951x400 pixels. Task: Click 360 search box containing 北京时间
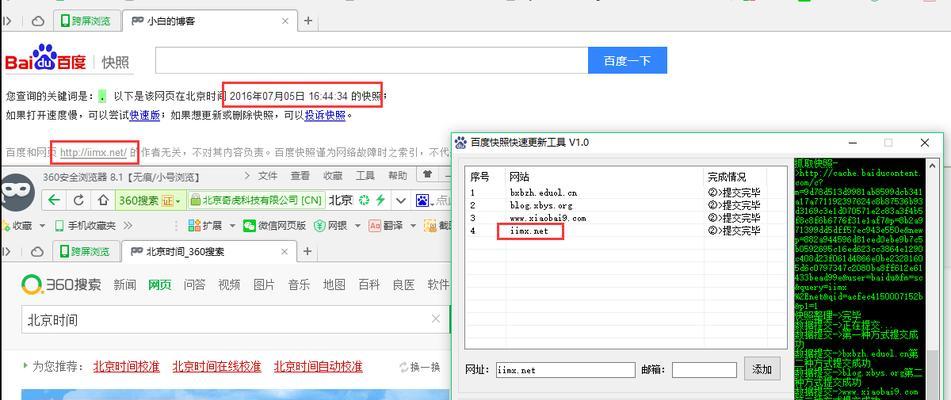coord(235,319)
